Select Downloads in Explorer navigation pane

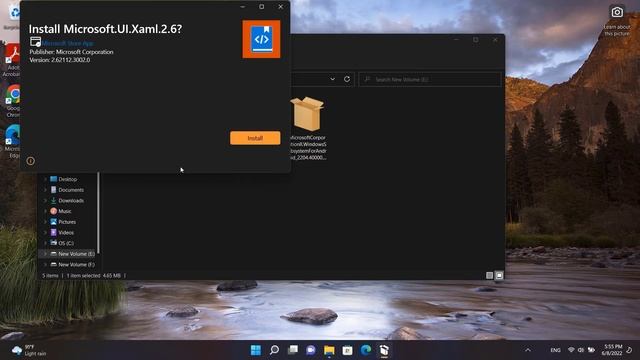click(x=68, y=200)
